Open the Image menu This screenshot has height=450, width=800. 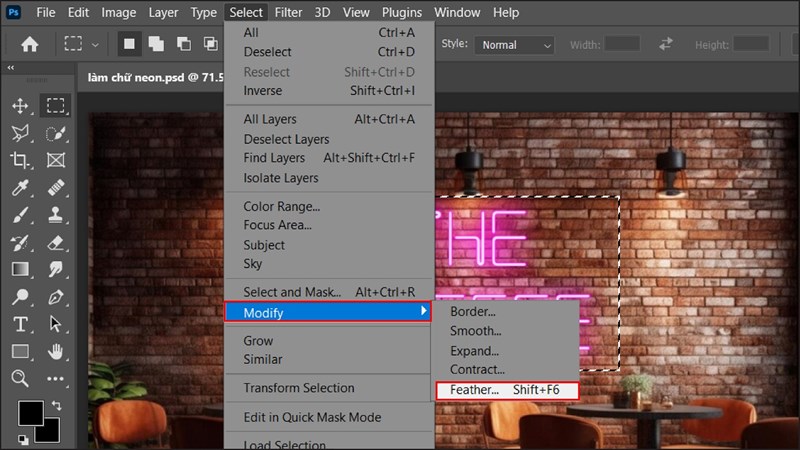(x=118, y=12)
